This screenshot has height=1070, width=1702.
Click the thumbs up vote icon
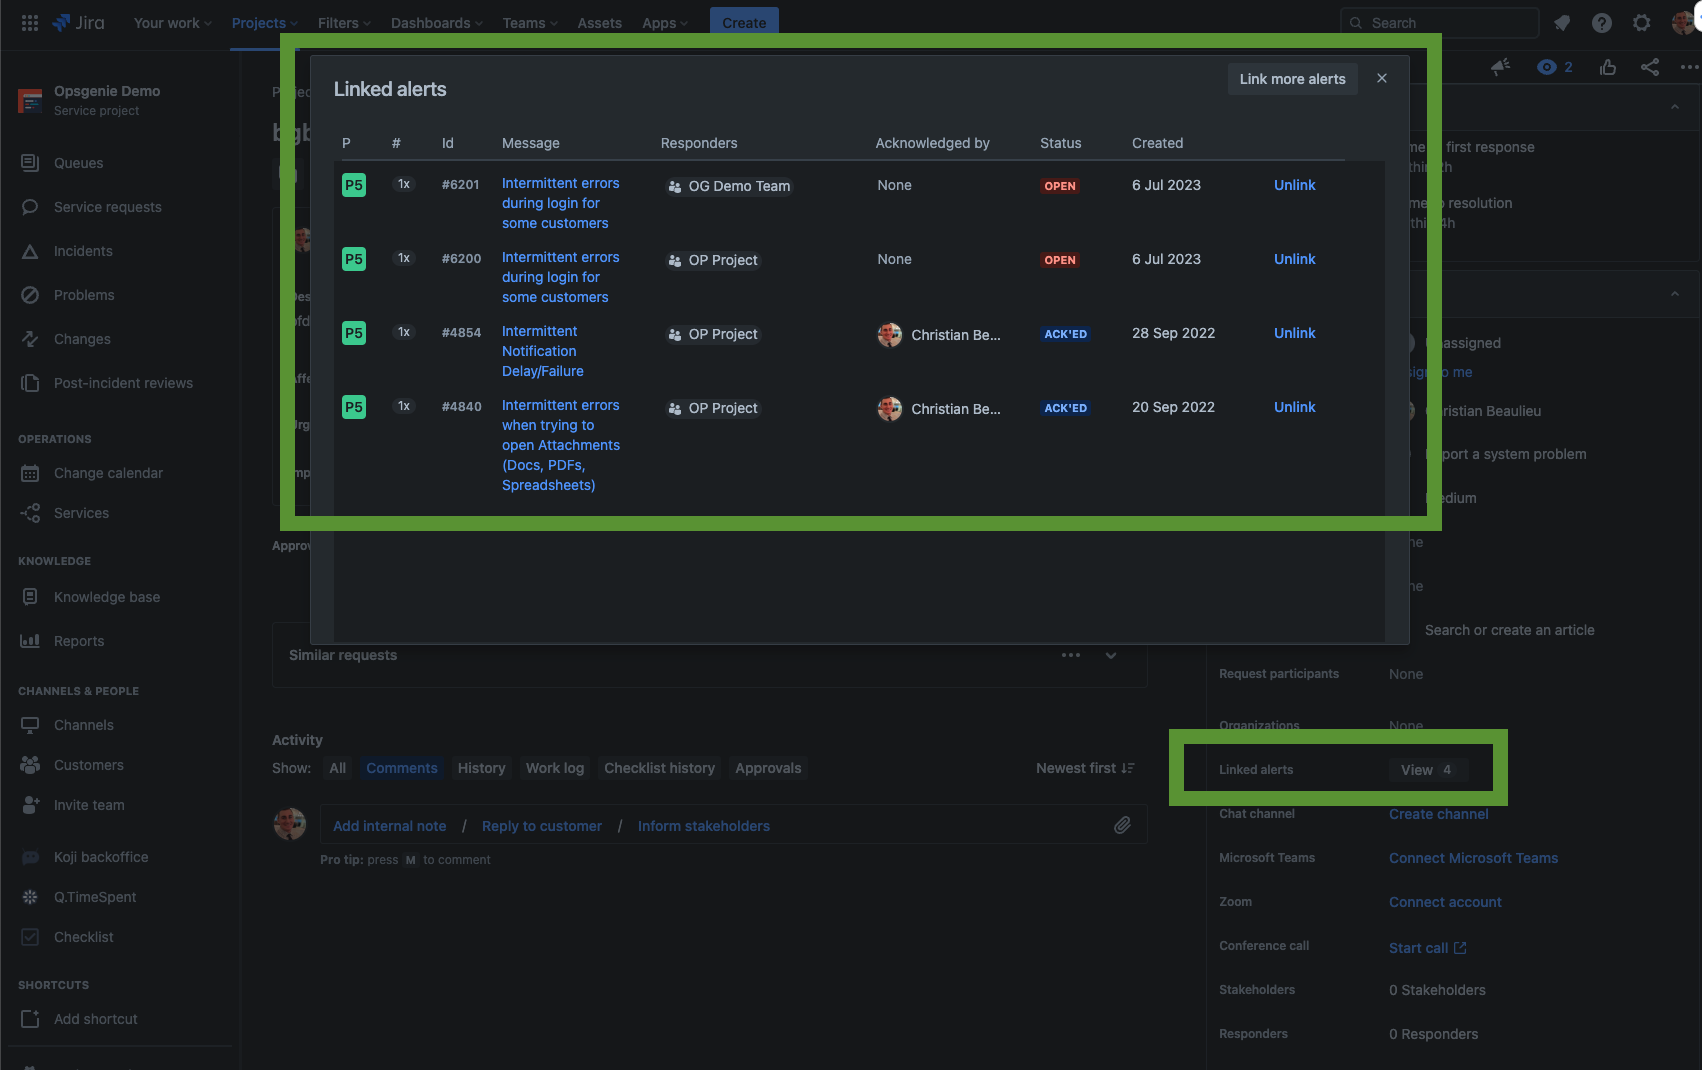click(1608, 67)
